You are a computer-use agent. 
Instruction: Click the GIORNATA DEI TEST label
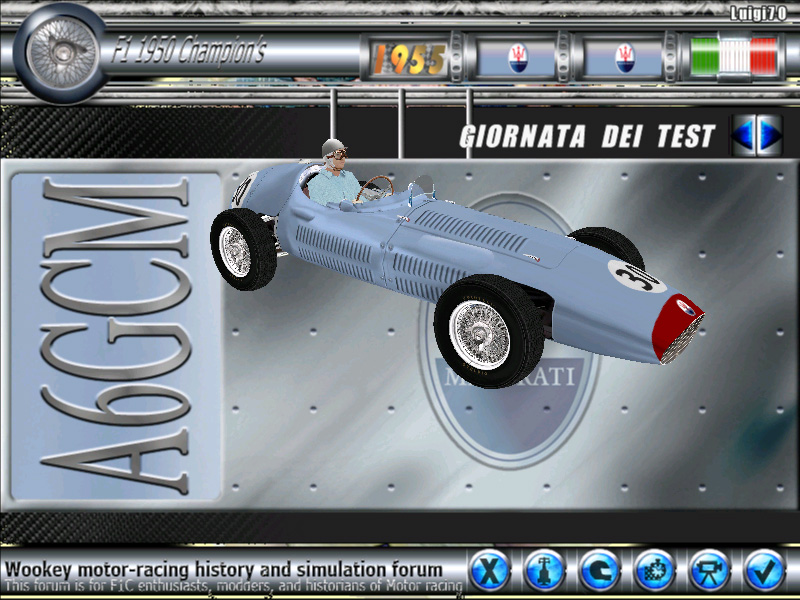point(587,136)
